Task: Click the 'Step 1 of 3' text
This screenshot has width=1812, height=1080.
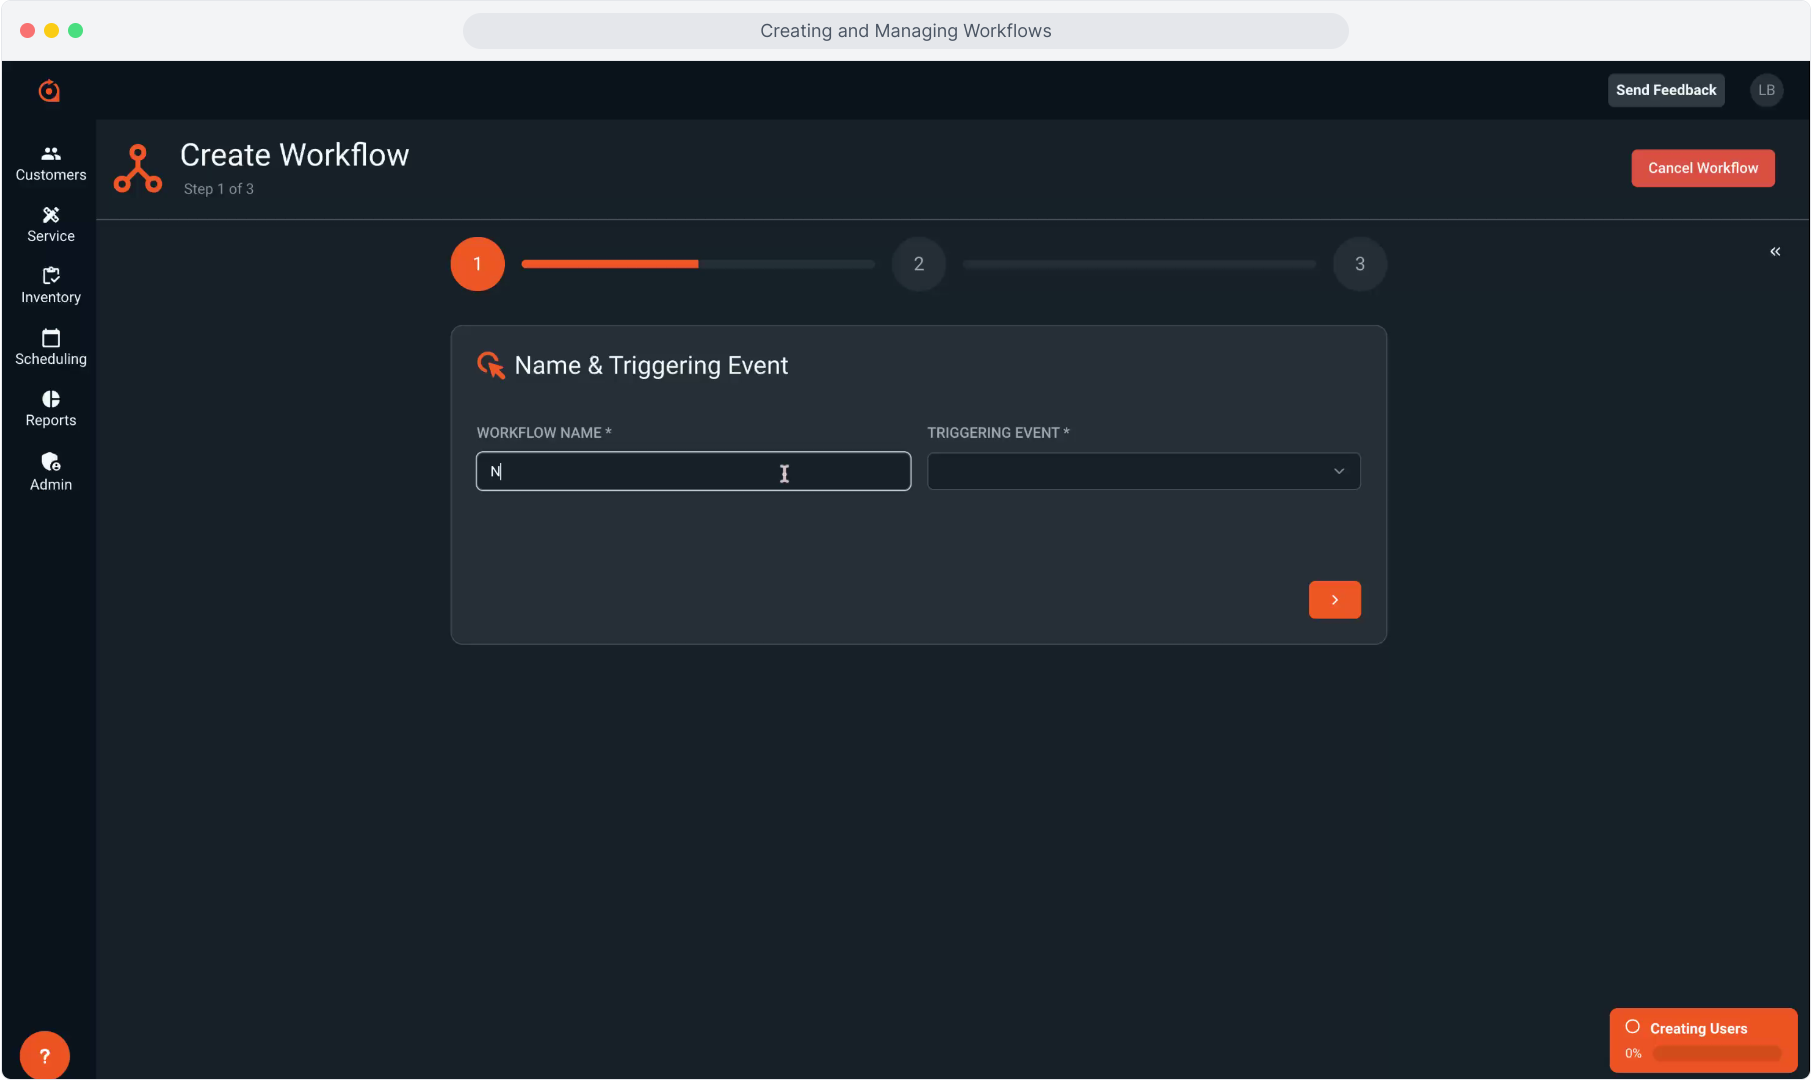Action: pyautogui.click(x=219, y=189)
